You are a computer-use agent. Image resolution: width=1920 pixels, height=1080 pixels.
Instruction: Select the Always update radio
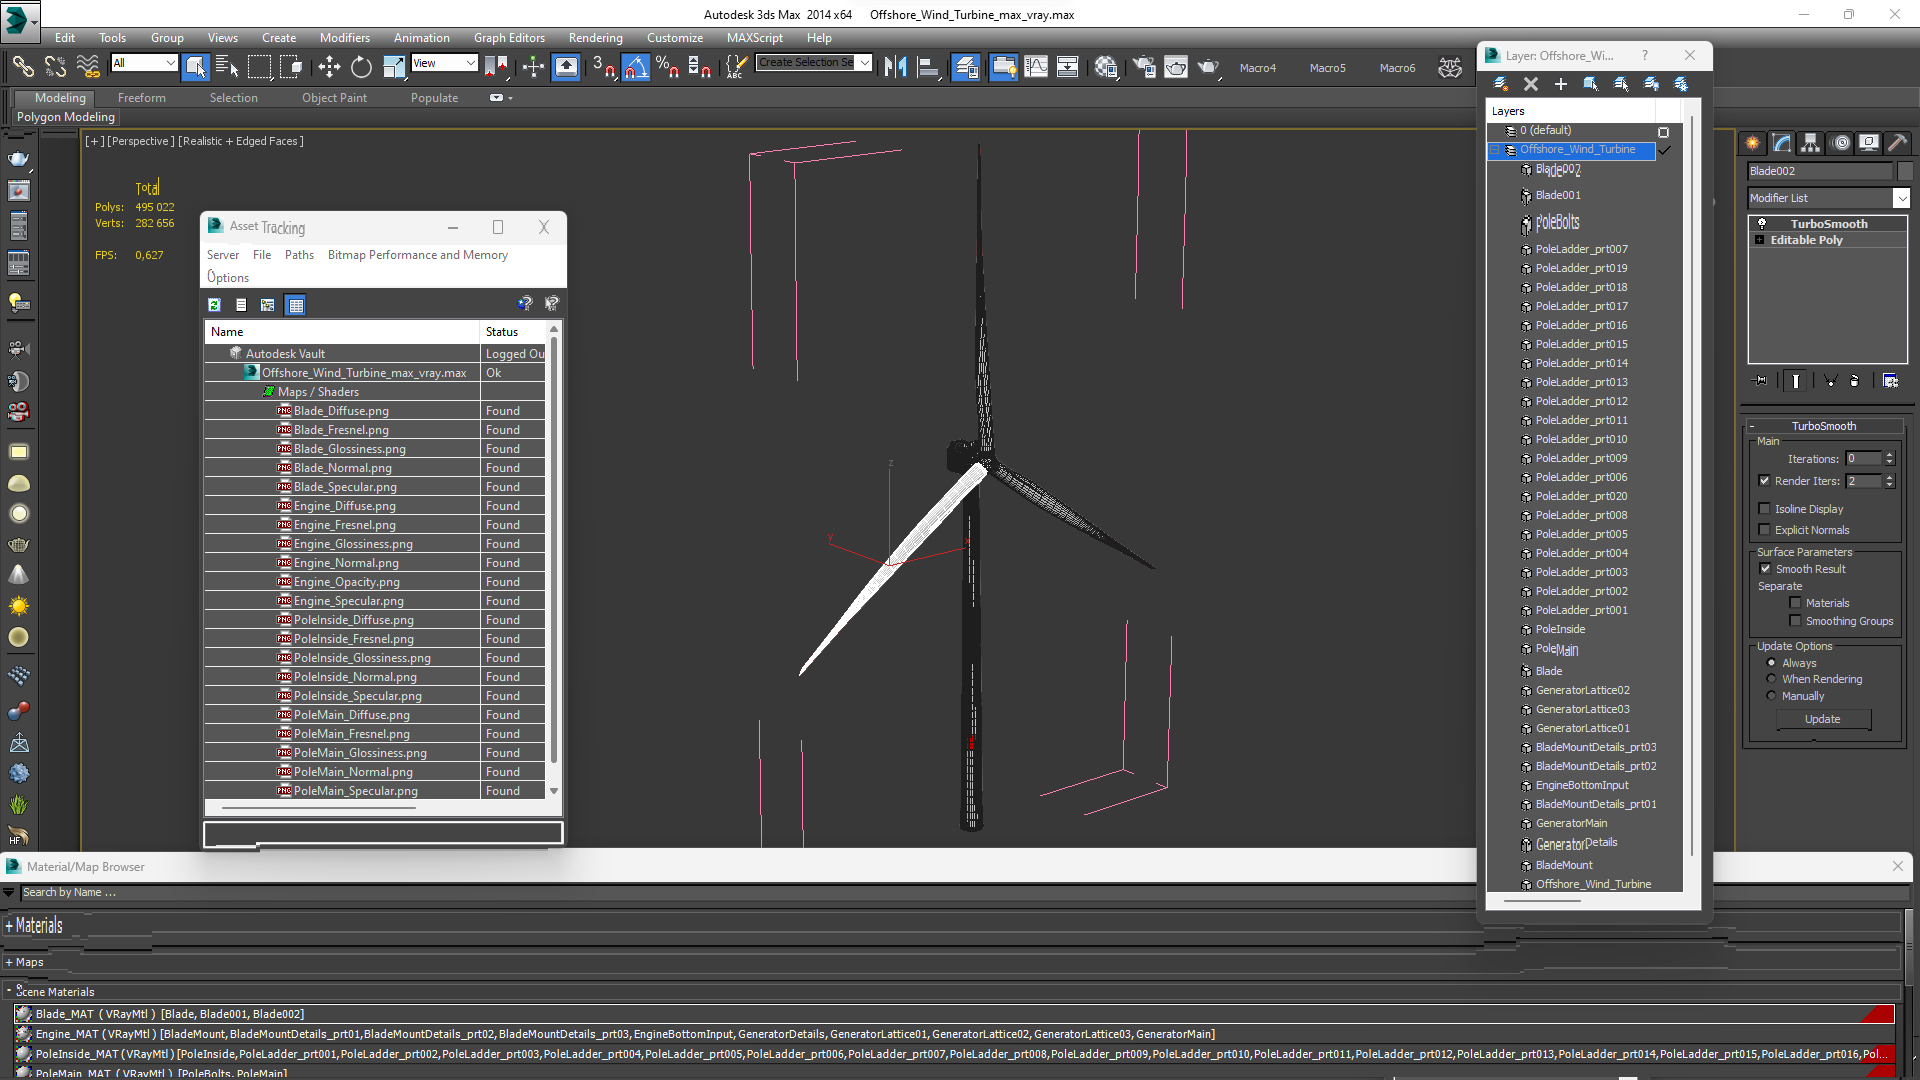point(1771,663)
